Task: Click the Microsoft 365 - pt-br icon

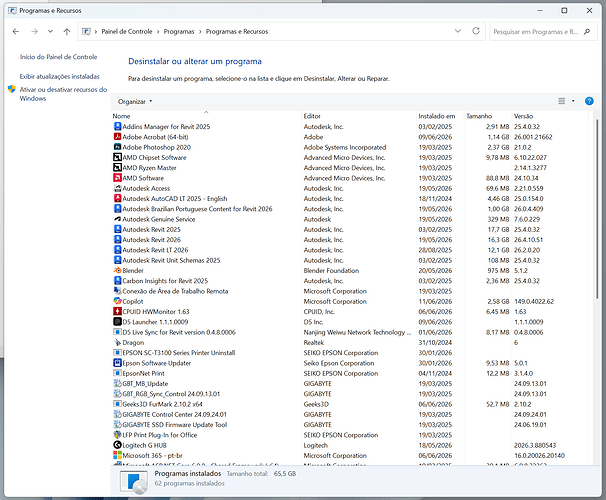Action: coord(117,456)
